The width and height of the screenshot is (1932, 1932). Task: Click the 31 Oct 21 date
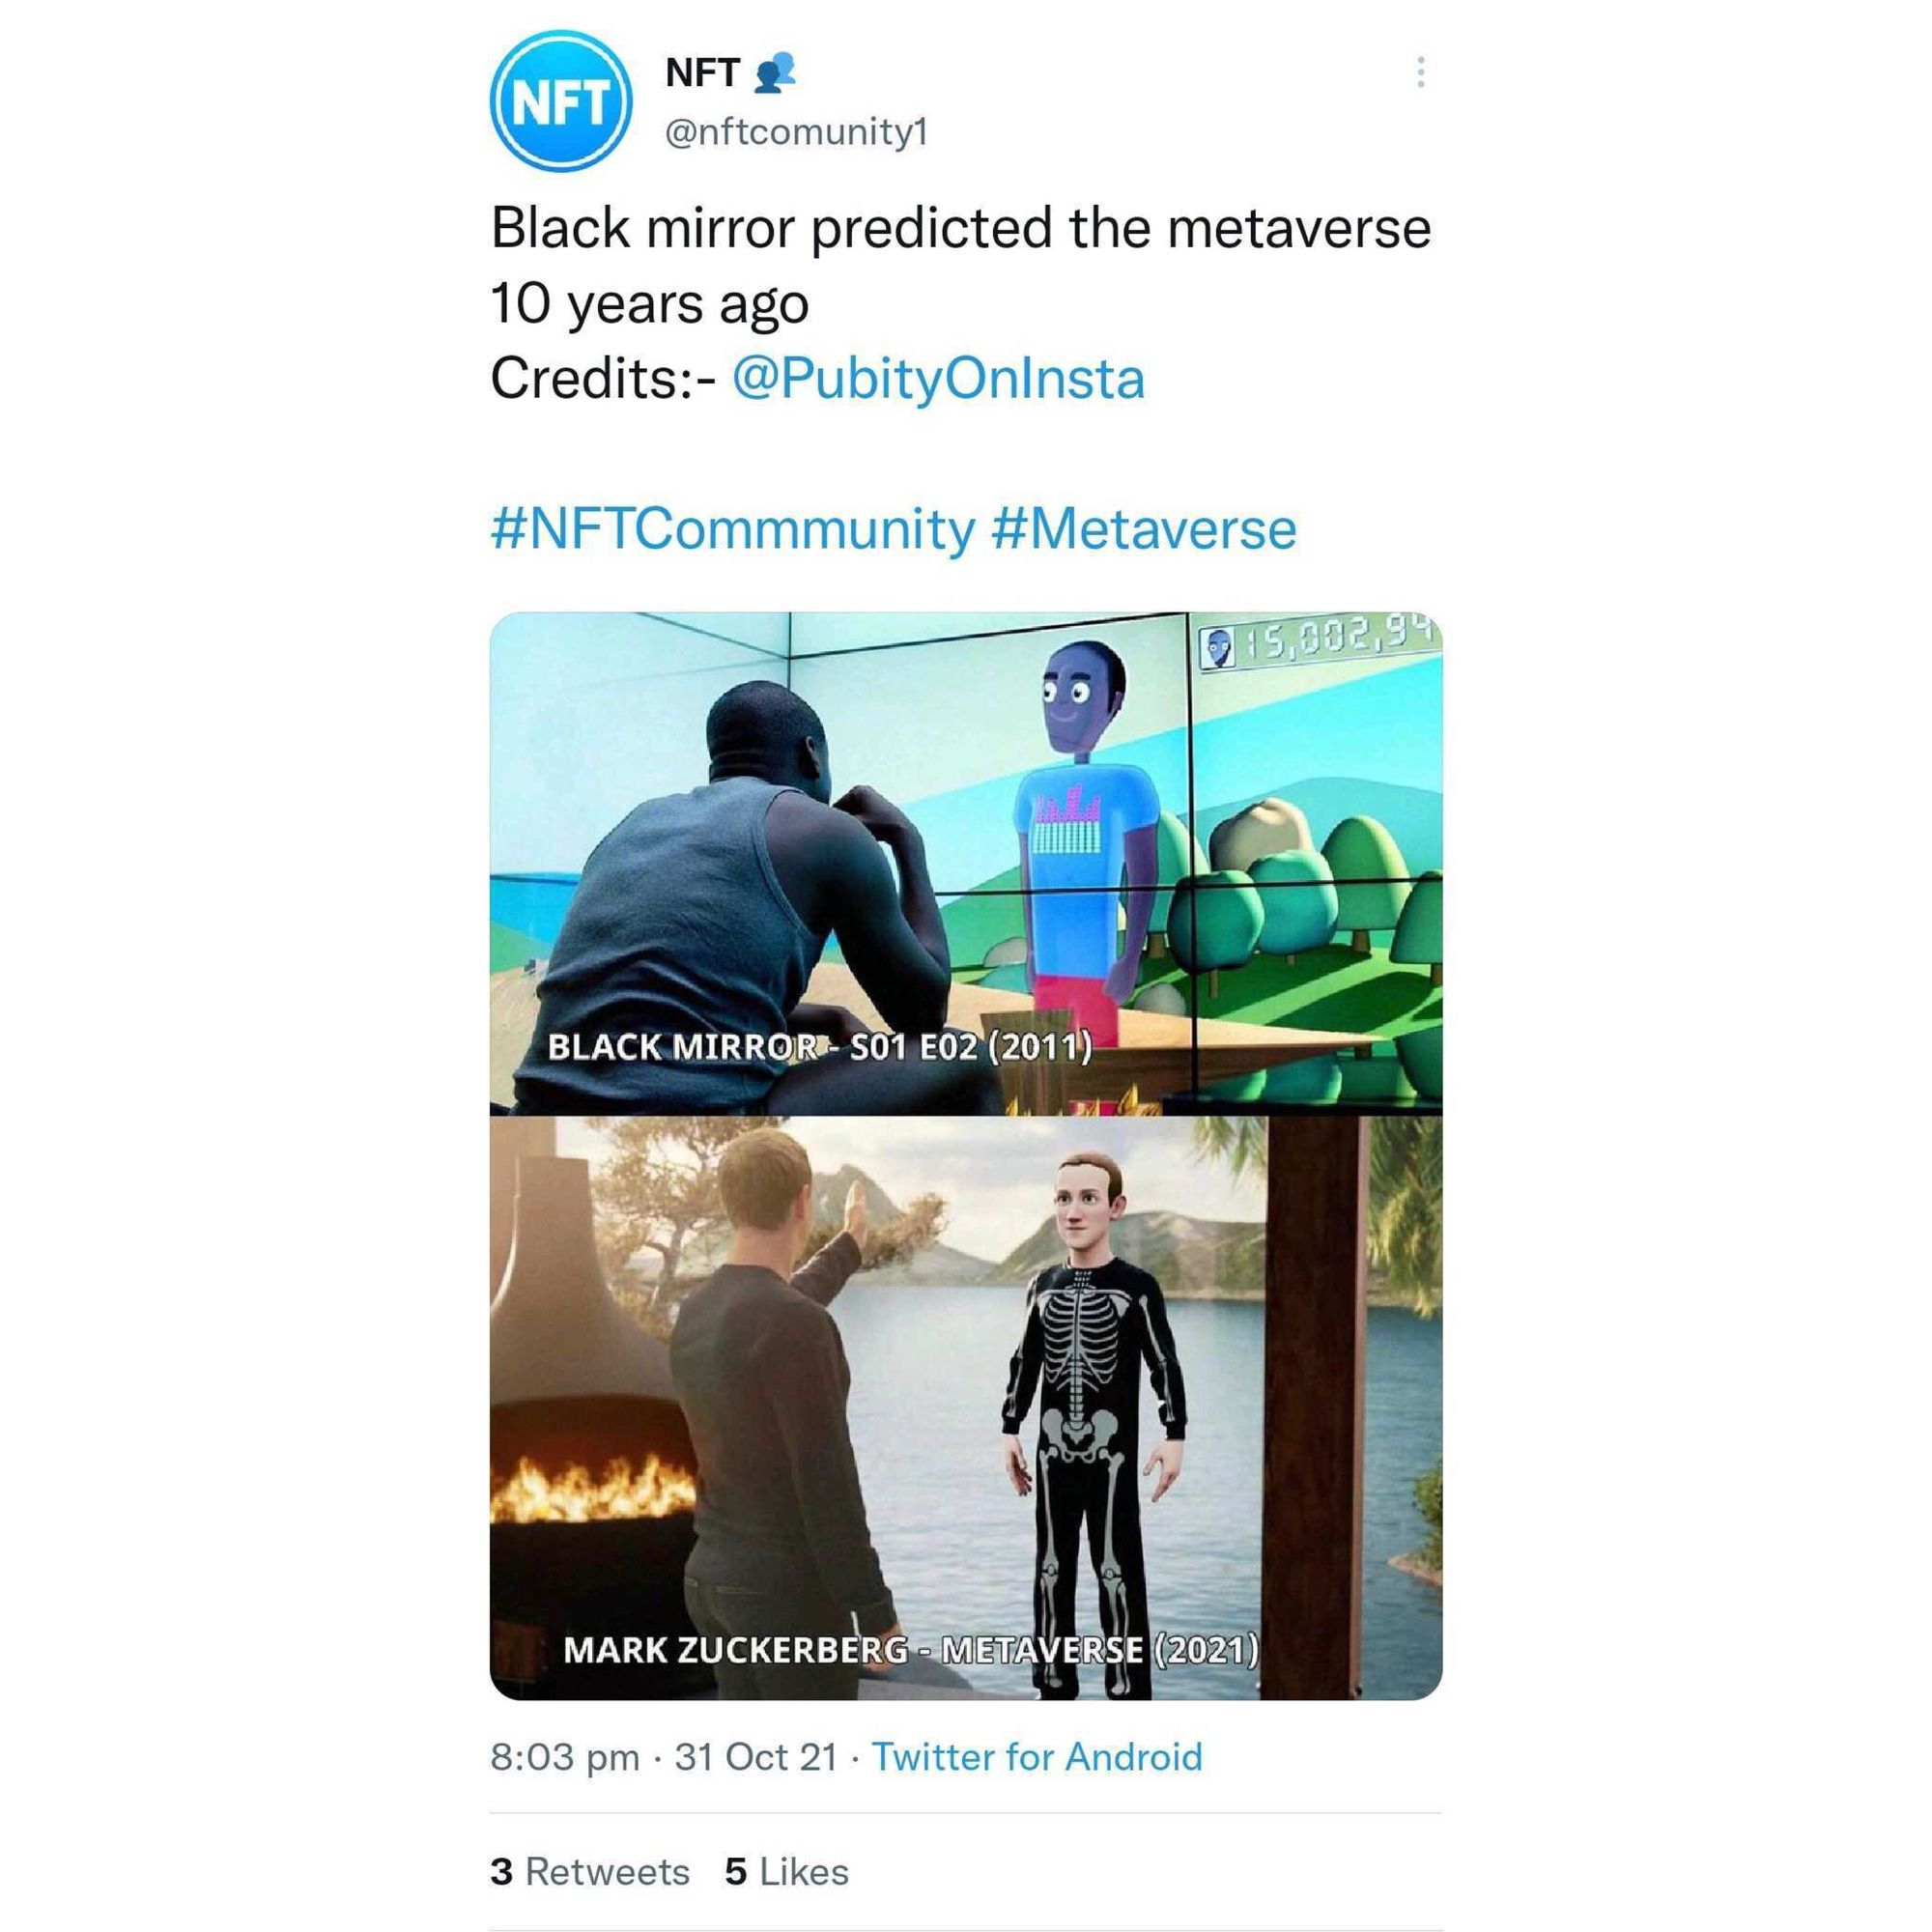pyautogui.click(x=756, y=1757)
